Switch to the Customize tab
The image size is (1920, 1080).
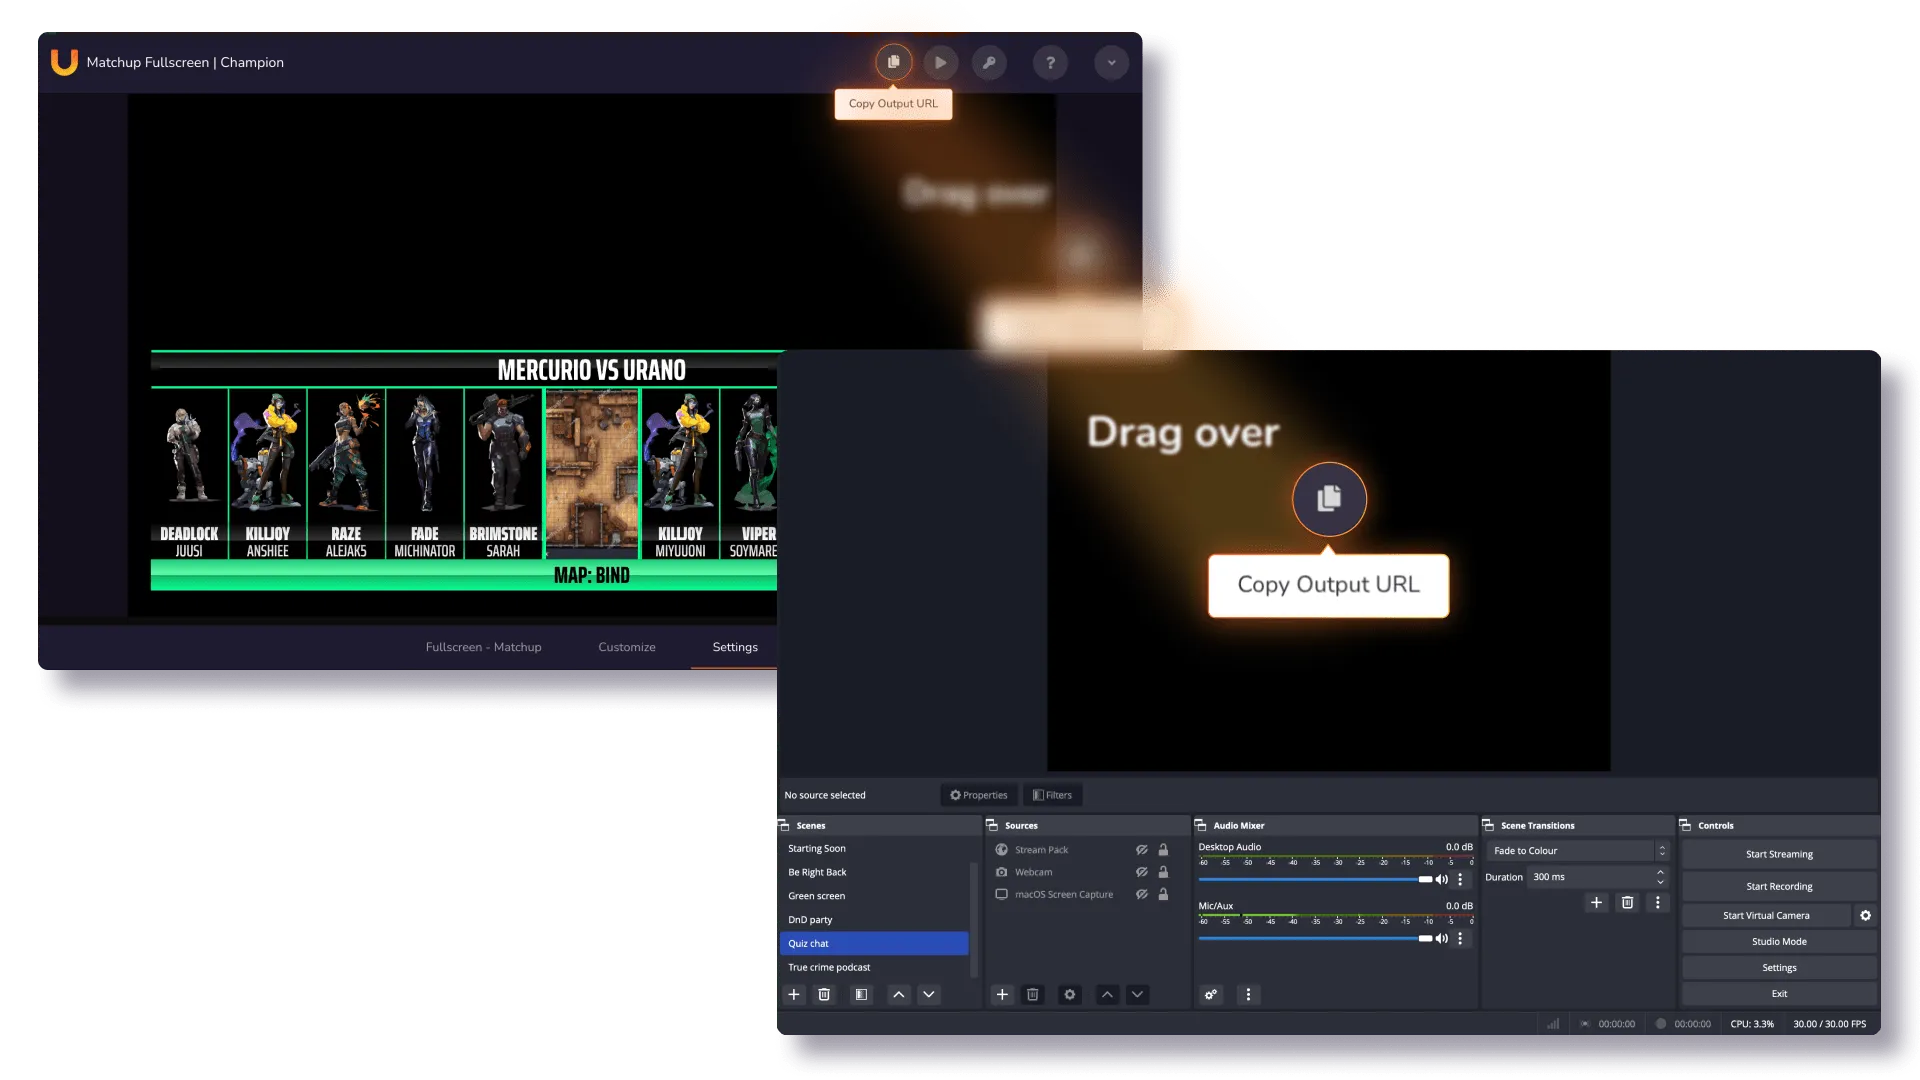click(x=627, y=647)
